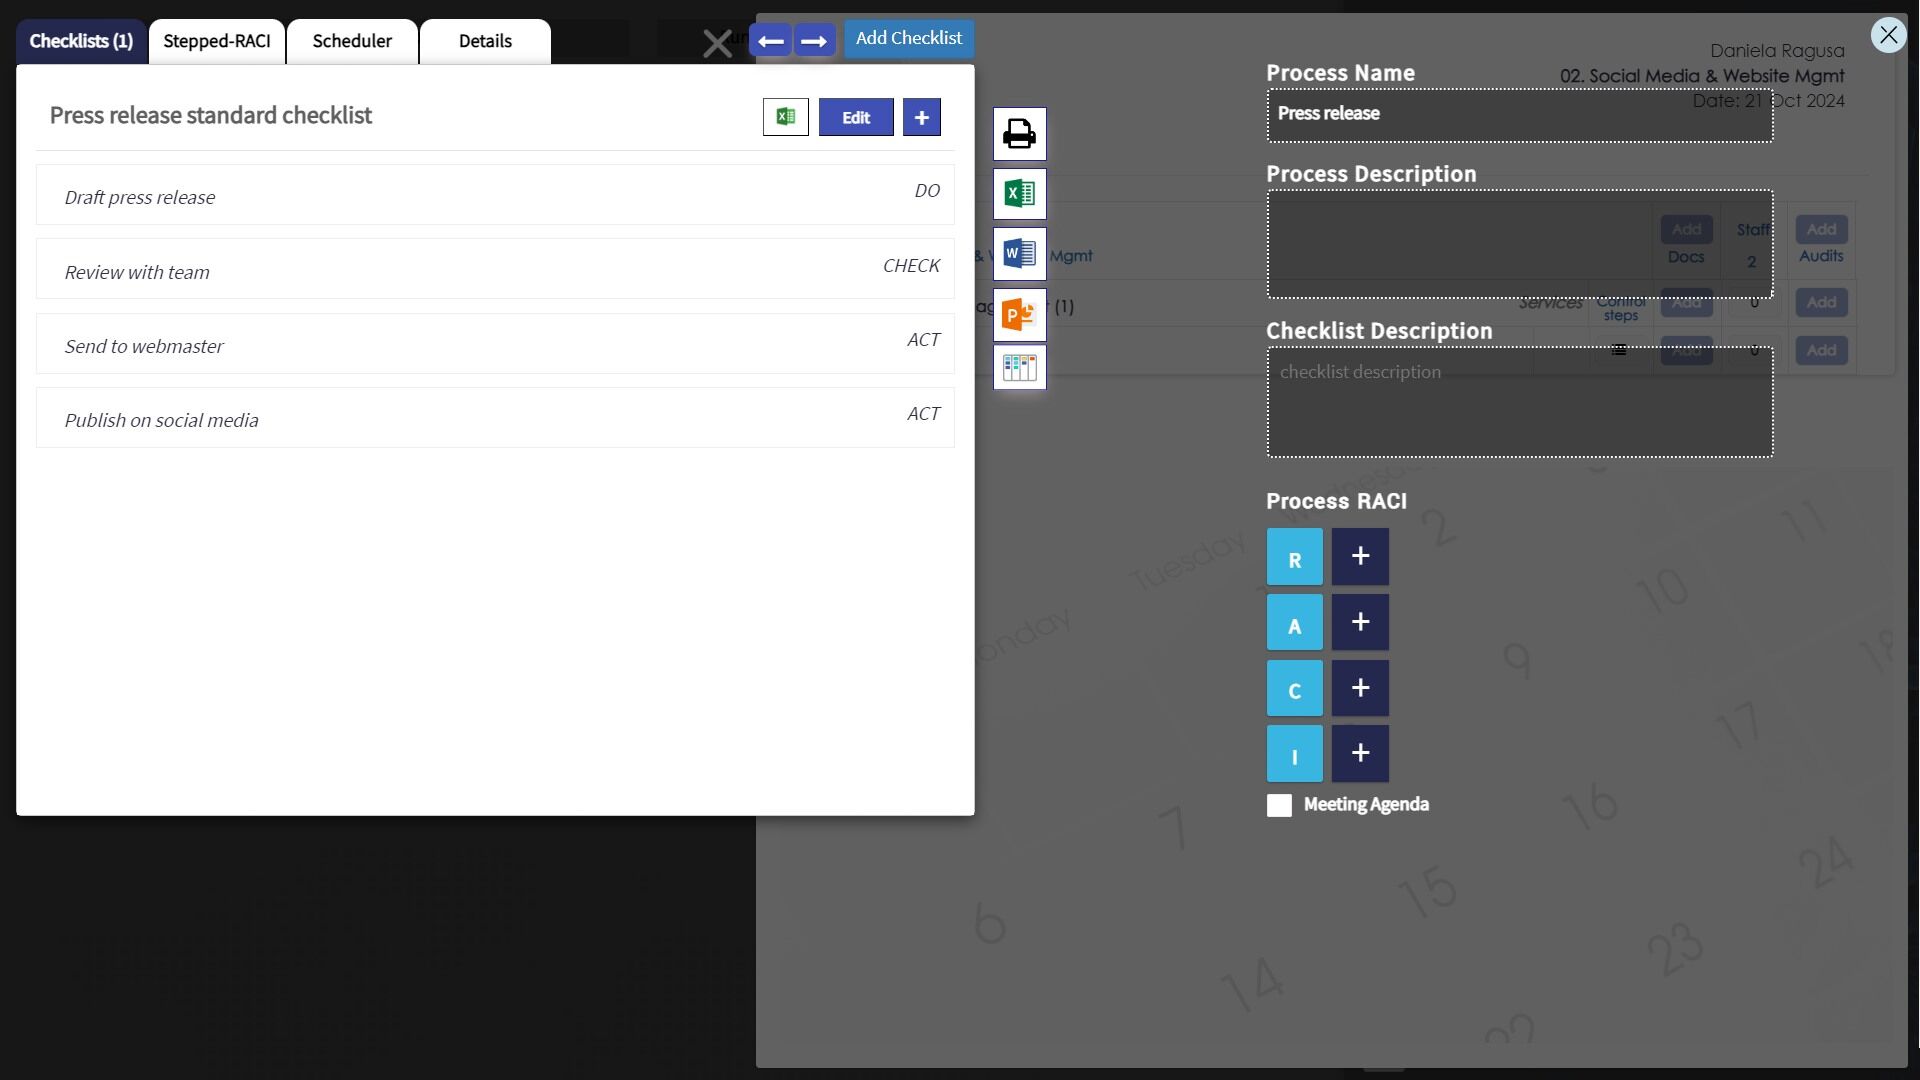Add an Accountable person with plus button
The image size is (1920, 1080).
pyautogui.click(x=1360, y=623)
